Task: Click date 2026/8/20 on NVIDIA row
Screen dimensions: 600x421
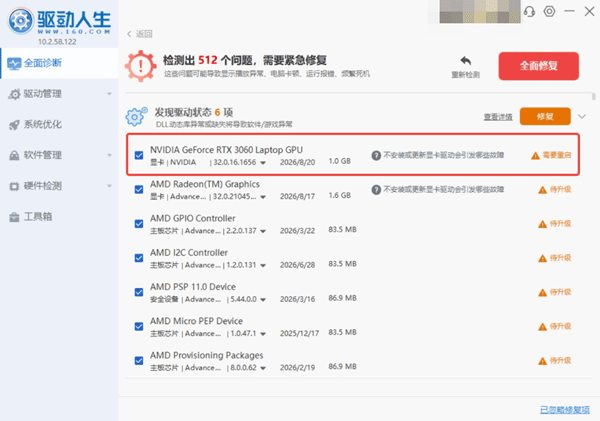Action: [297, 162]
